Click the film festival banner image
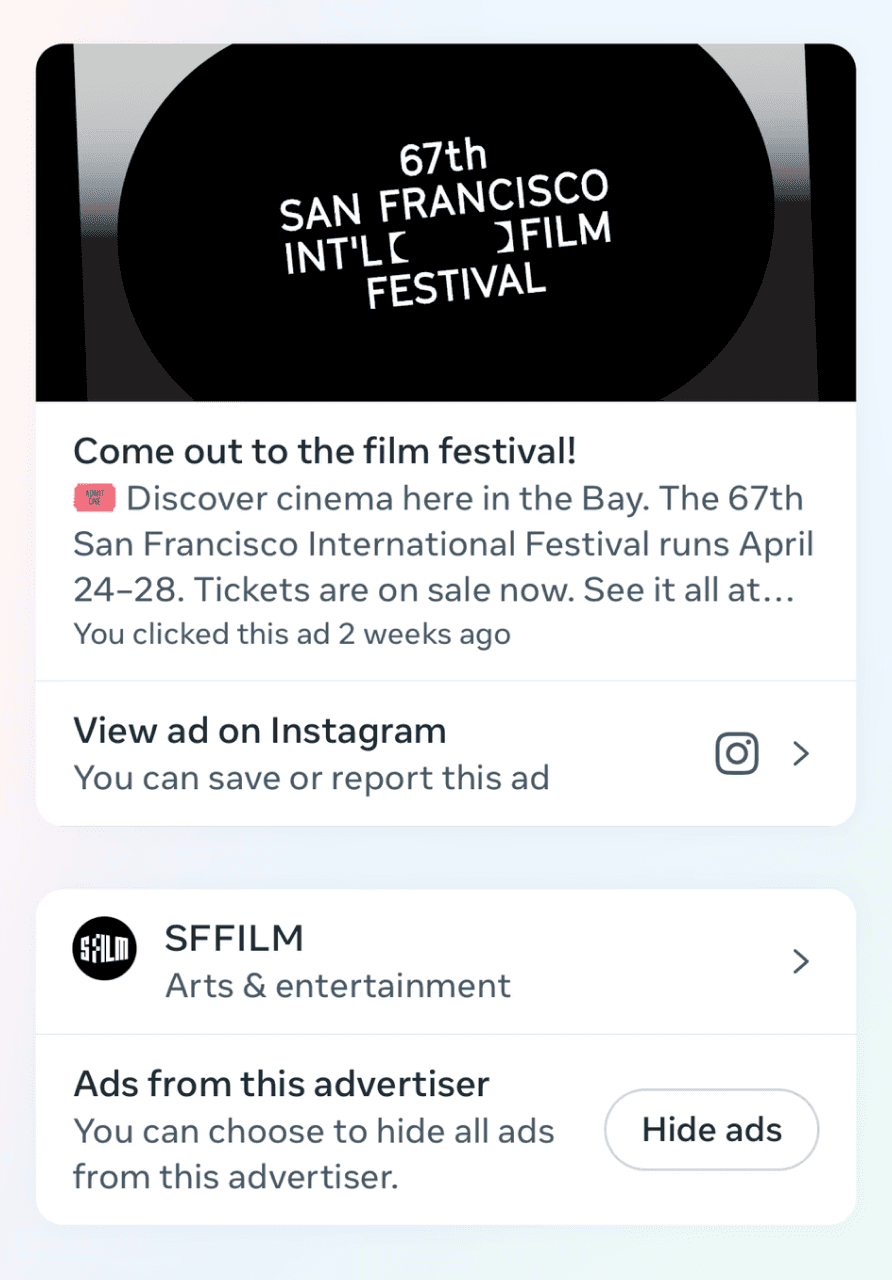Image resolution: width=892 pixels, height=1280 pixels. (446, 222)
